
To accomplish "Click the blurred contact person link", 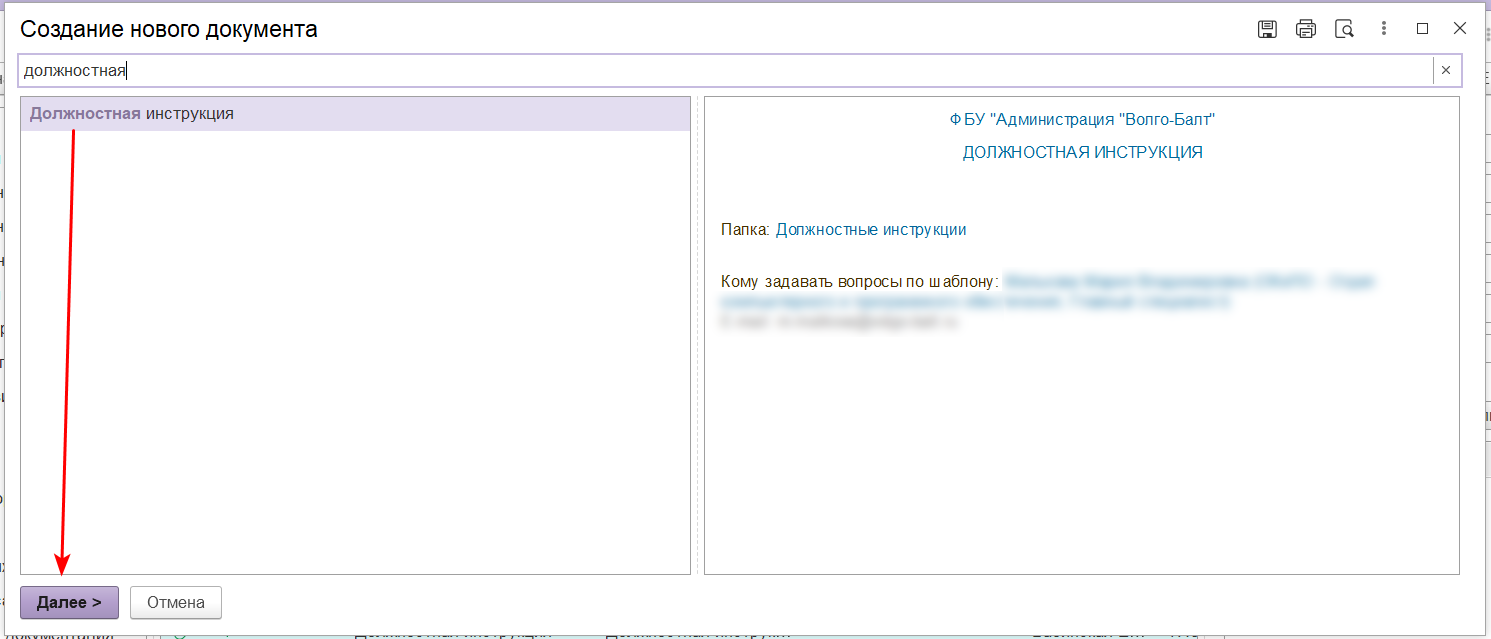I will click(1190, 283).
